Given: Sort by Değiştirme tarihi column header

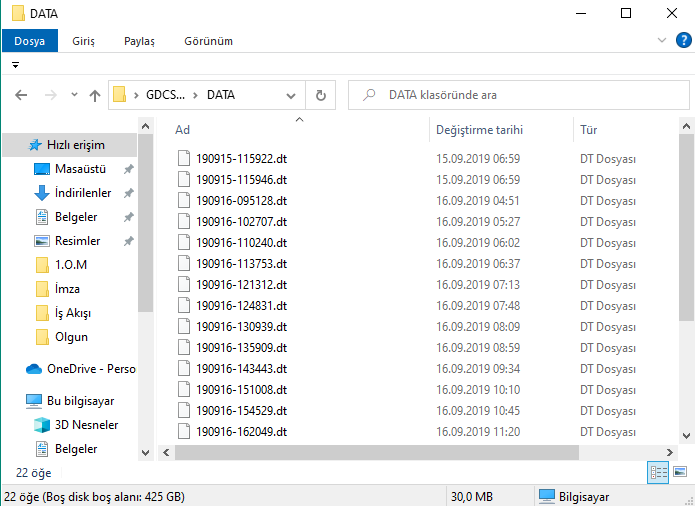Looking at the screenshot, I should [x=479, y=130].
